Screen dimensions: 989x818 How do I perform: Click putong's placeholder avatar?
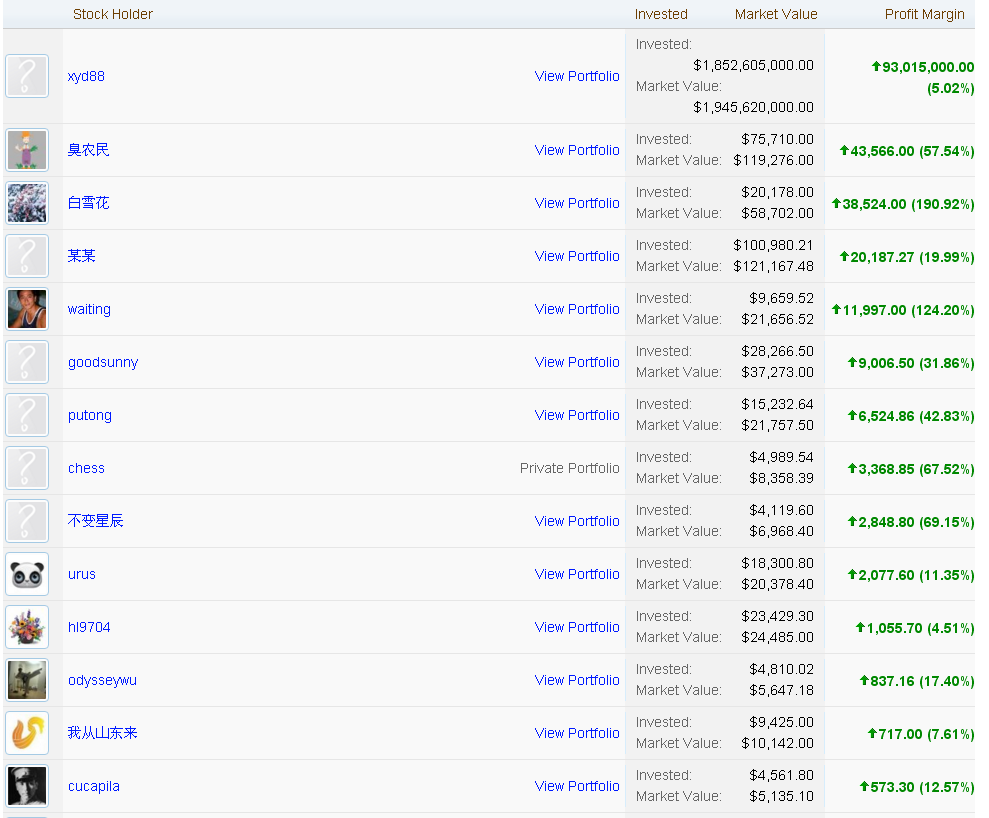27,415
